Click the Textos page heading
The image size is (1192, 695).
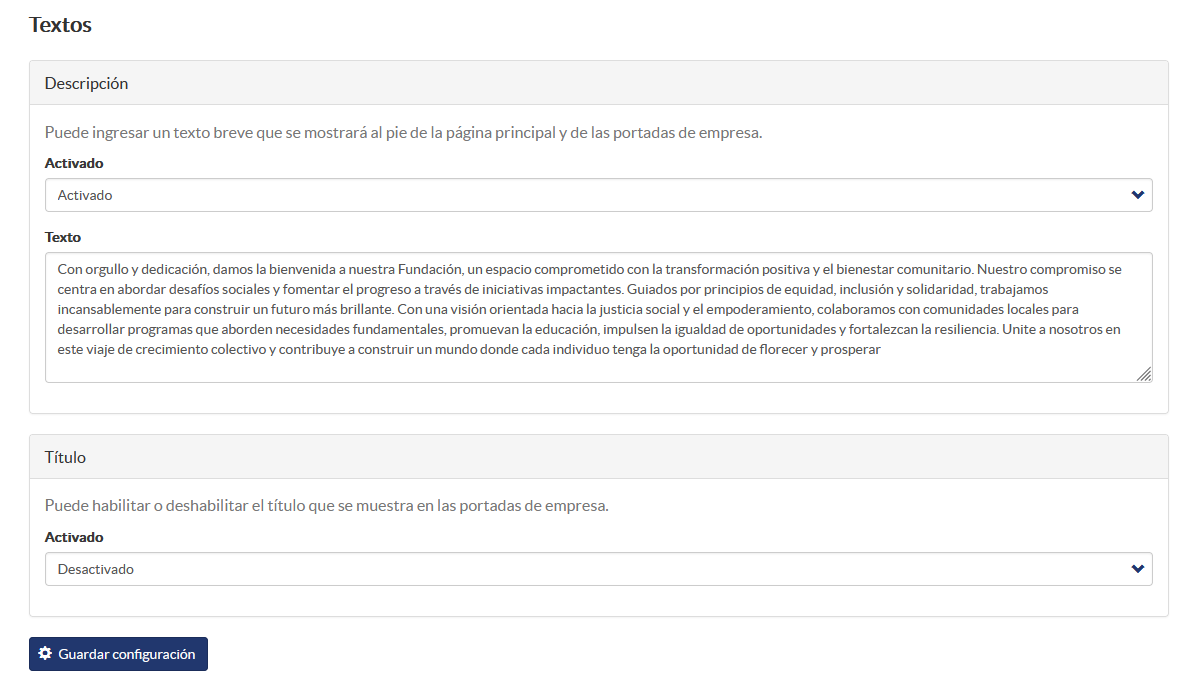pyautogui.click(x=60, y=24)
